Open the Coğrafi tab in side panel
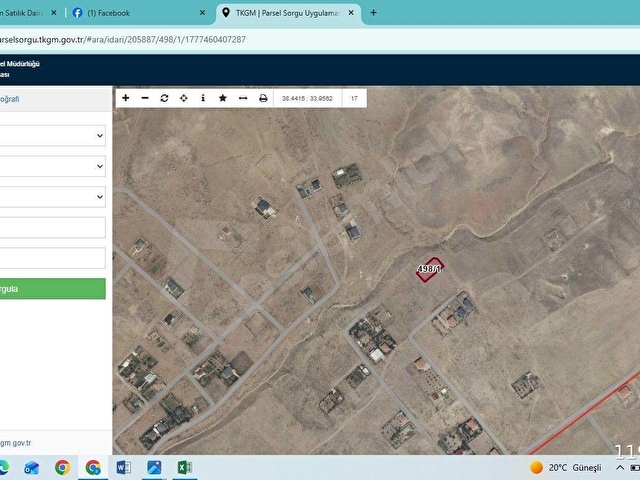 click(9, 99)
